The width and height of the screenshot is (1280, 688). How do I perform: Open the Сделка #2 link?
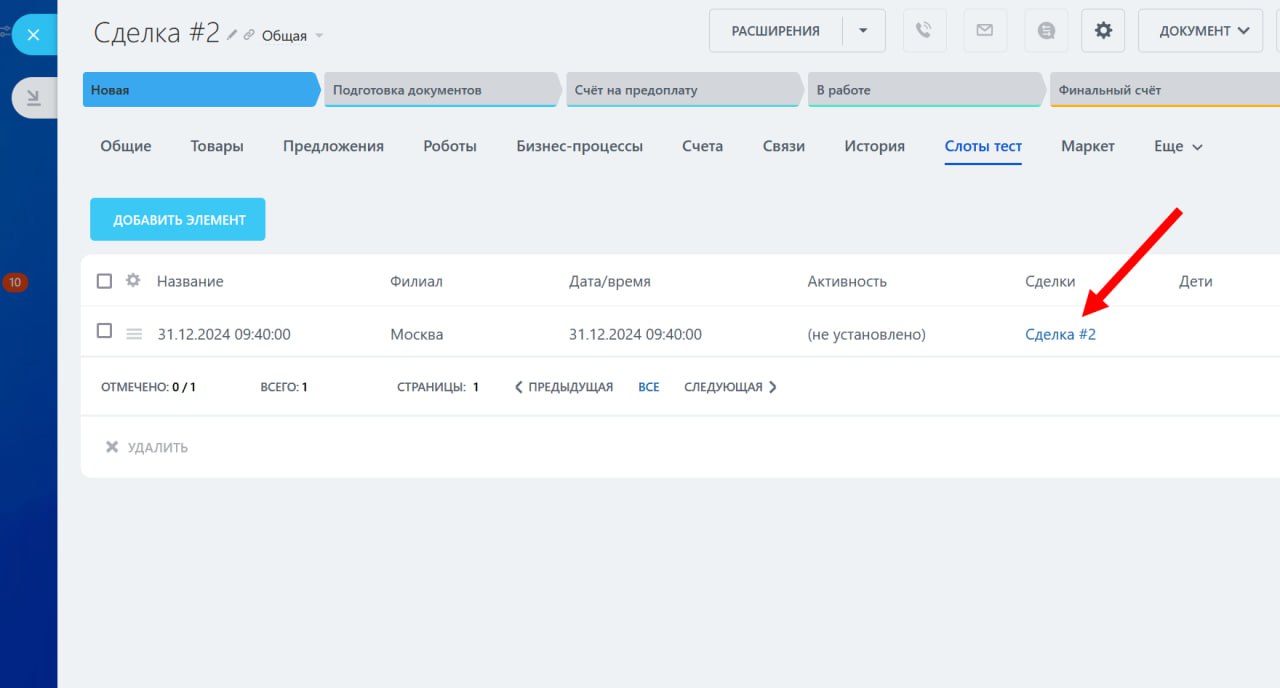click(x=1060, y=334)
